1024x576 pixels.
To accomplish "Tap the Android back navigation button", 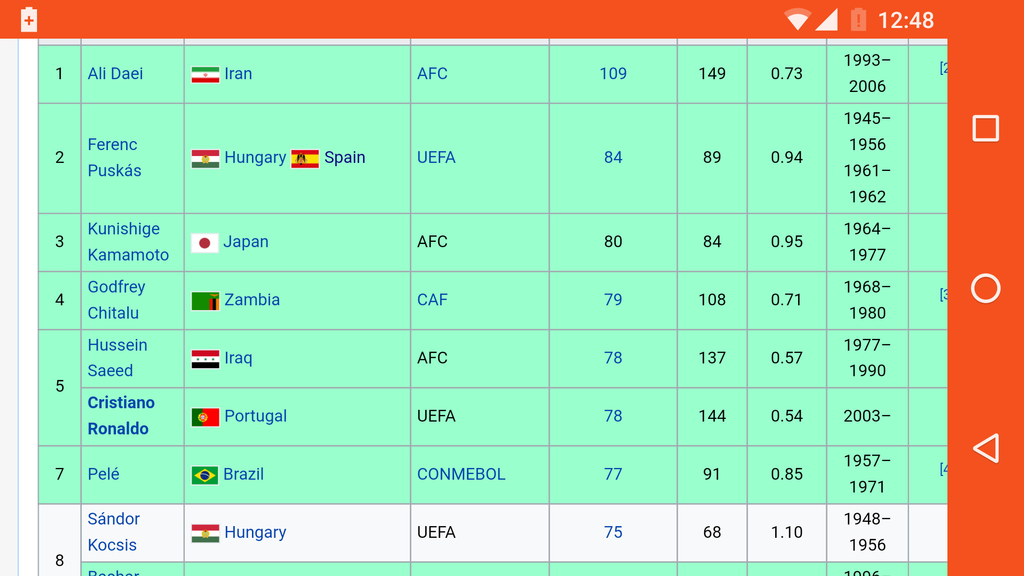I will point(986,449).
